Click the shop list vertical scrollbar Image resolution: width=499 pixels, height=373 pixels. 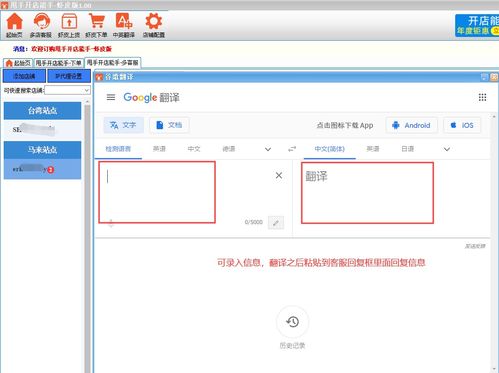pos(87,236)
